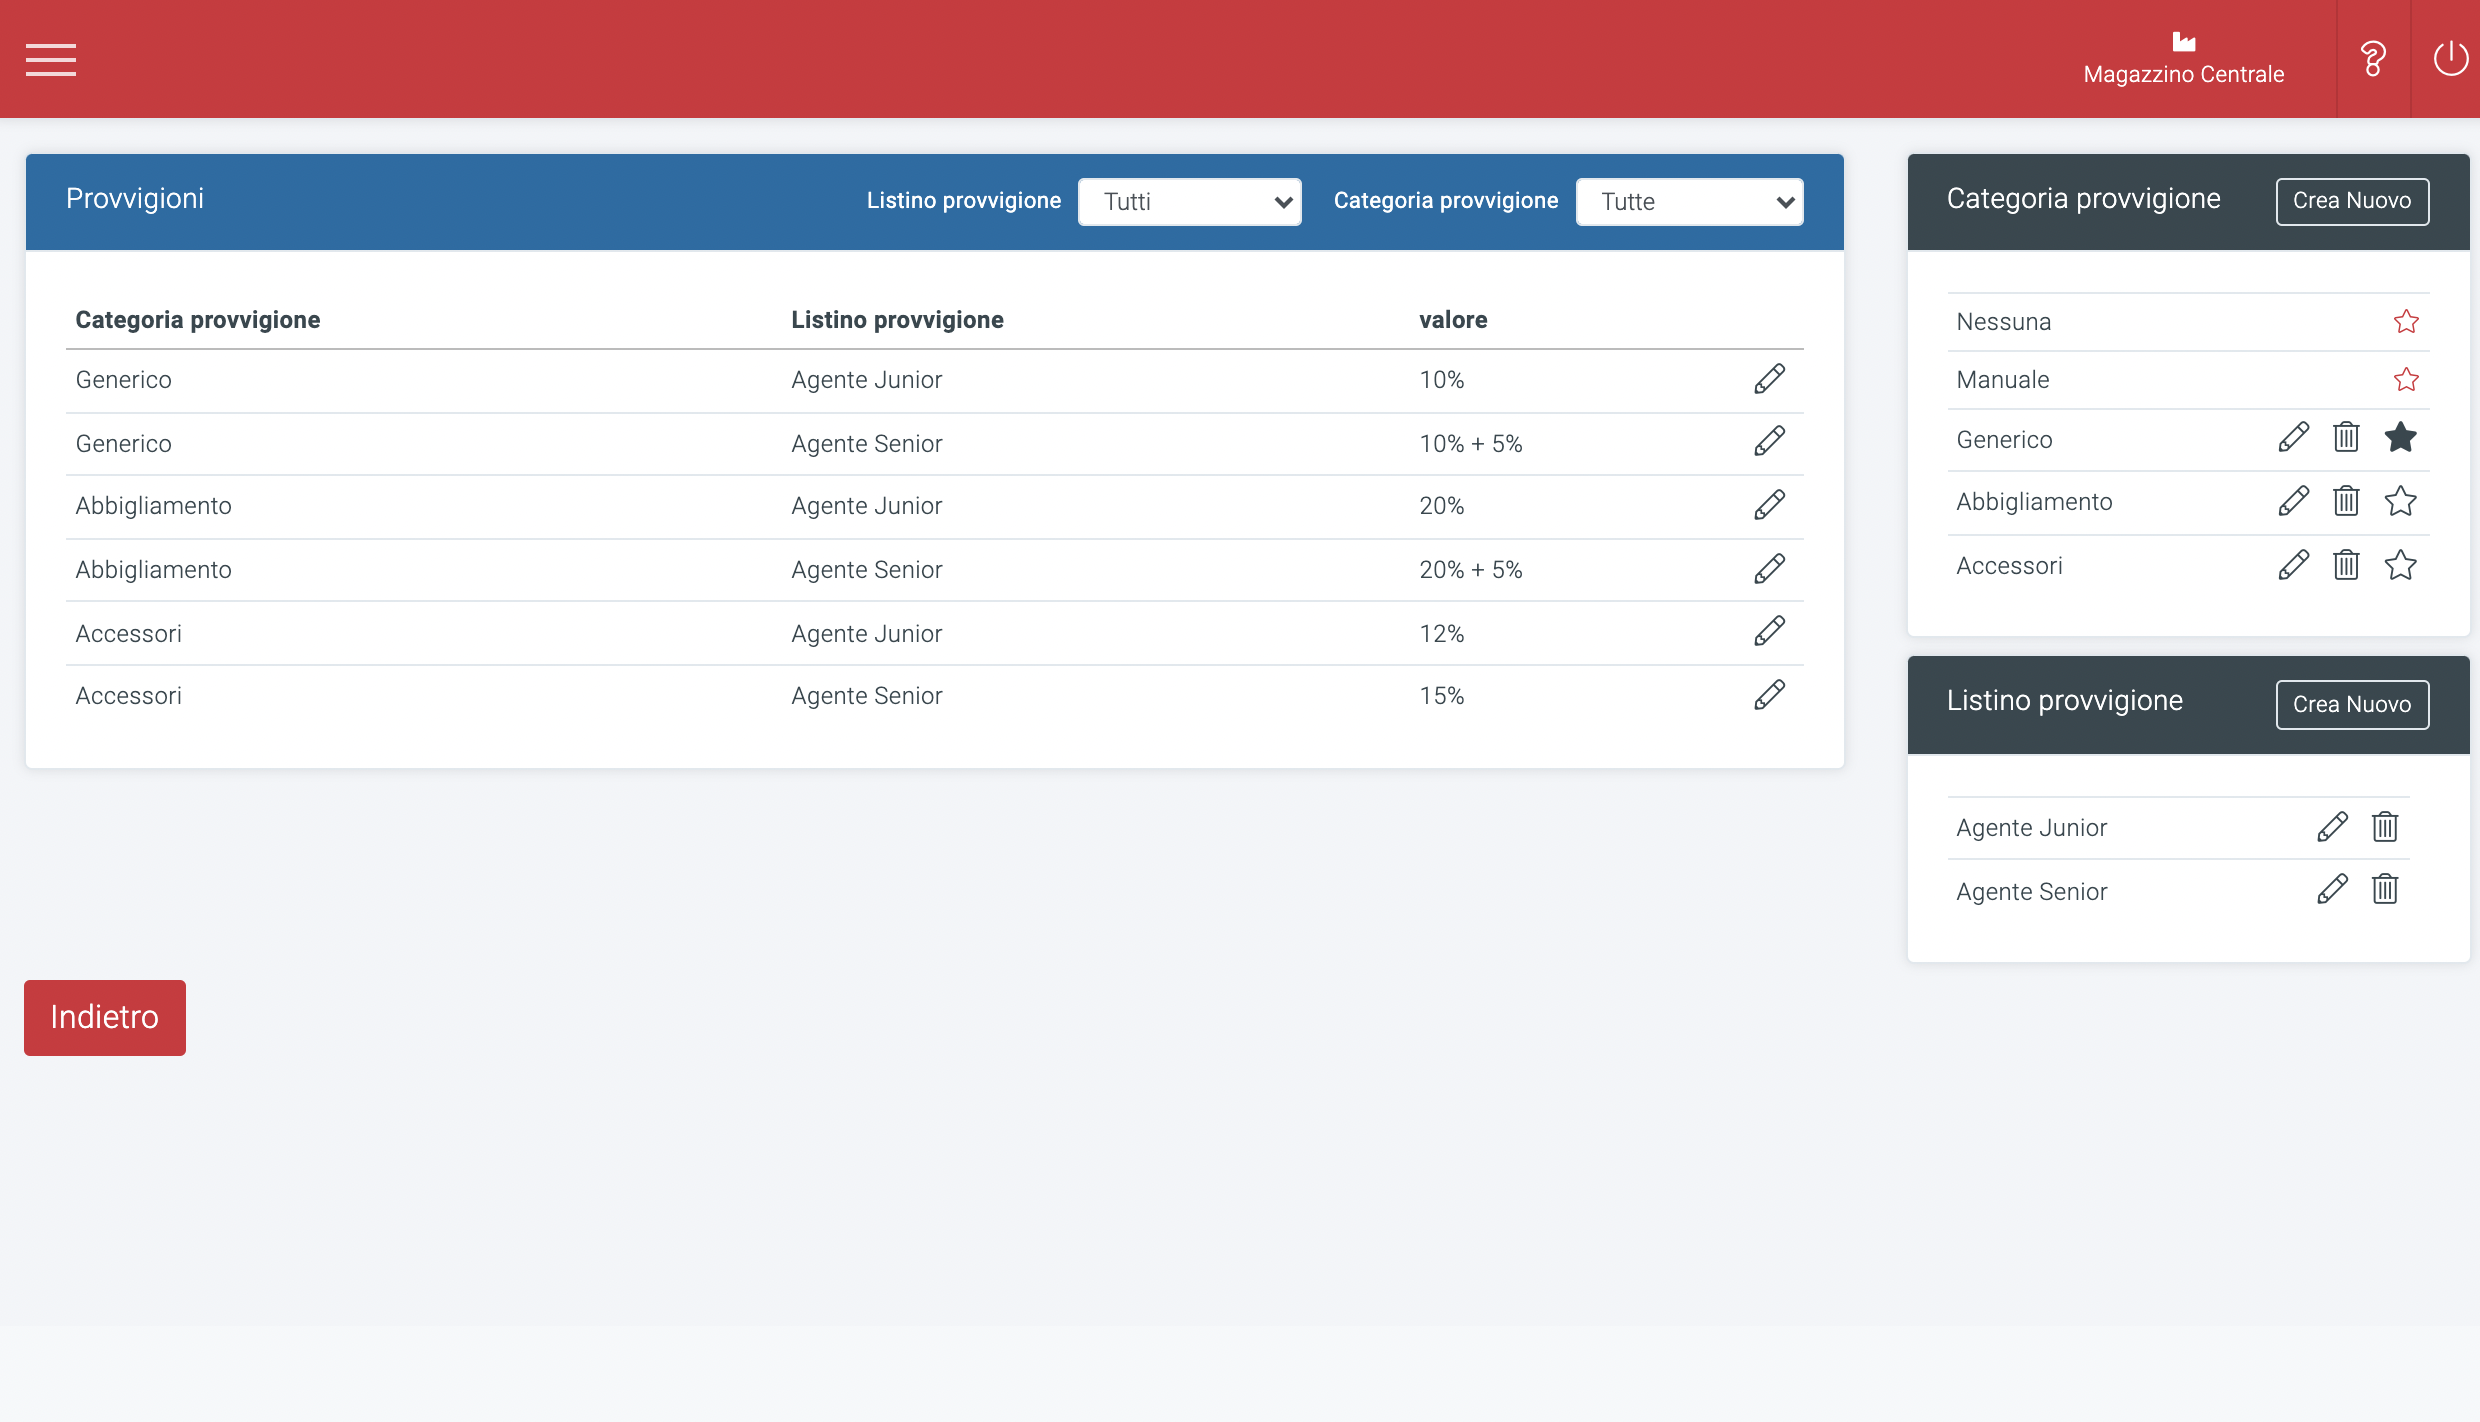Click Categoria provvigione column header
2480x1422 pixels.
[198, 320]
